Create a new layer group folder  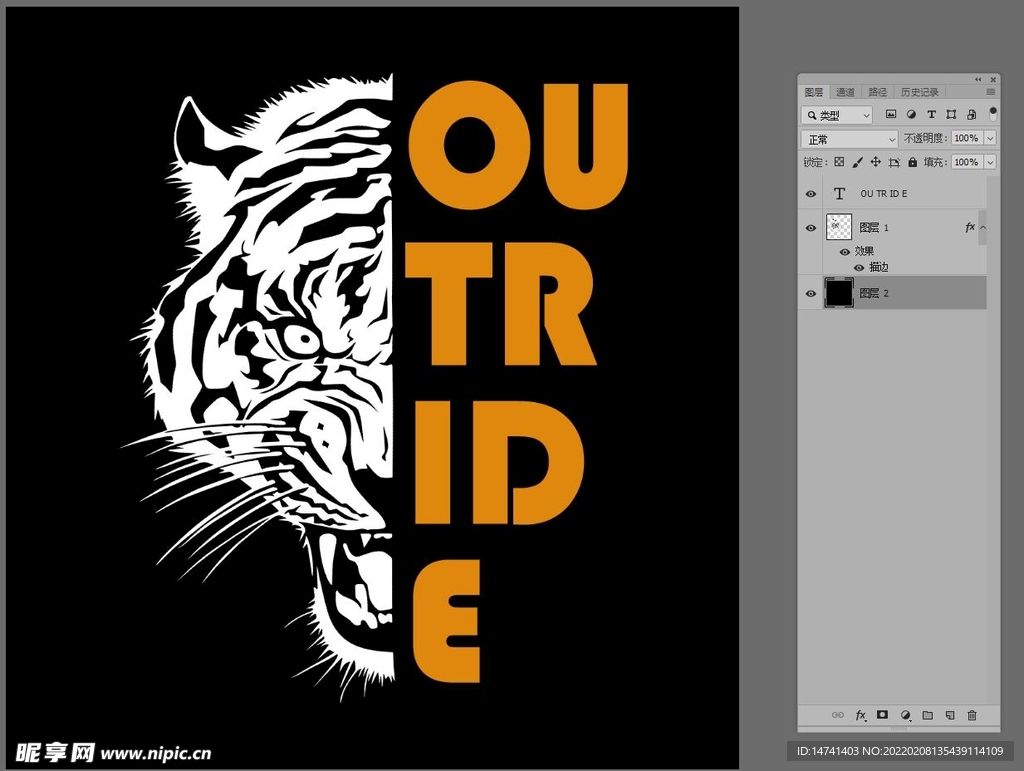927,716
